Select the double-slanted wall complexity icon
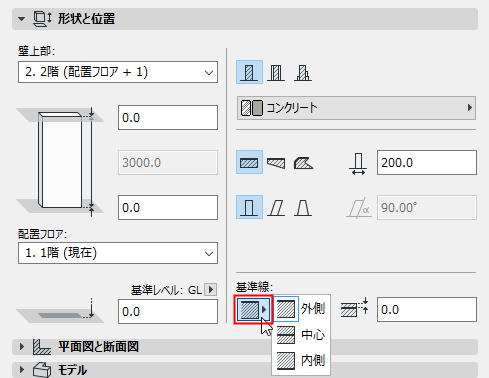Image resolution: width=489 pixels, height=378 pixels. (x=303, y=208)
